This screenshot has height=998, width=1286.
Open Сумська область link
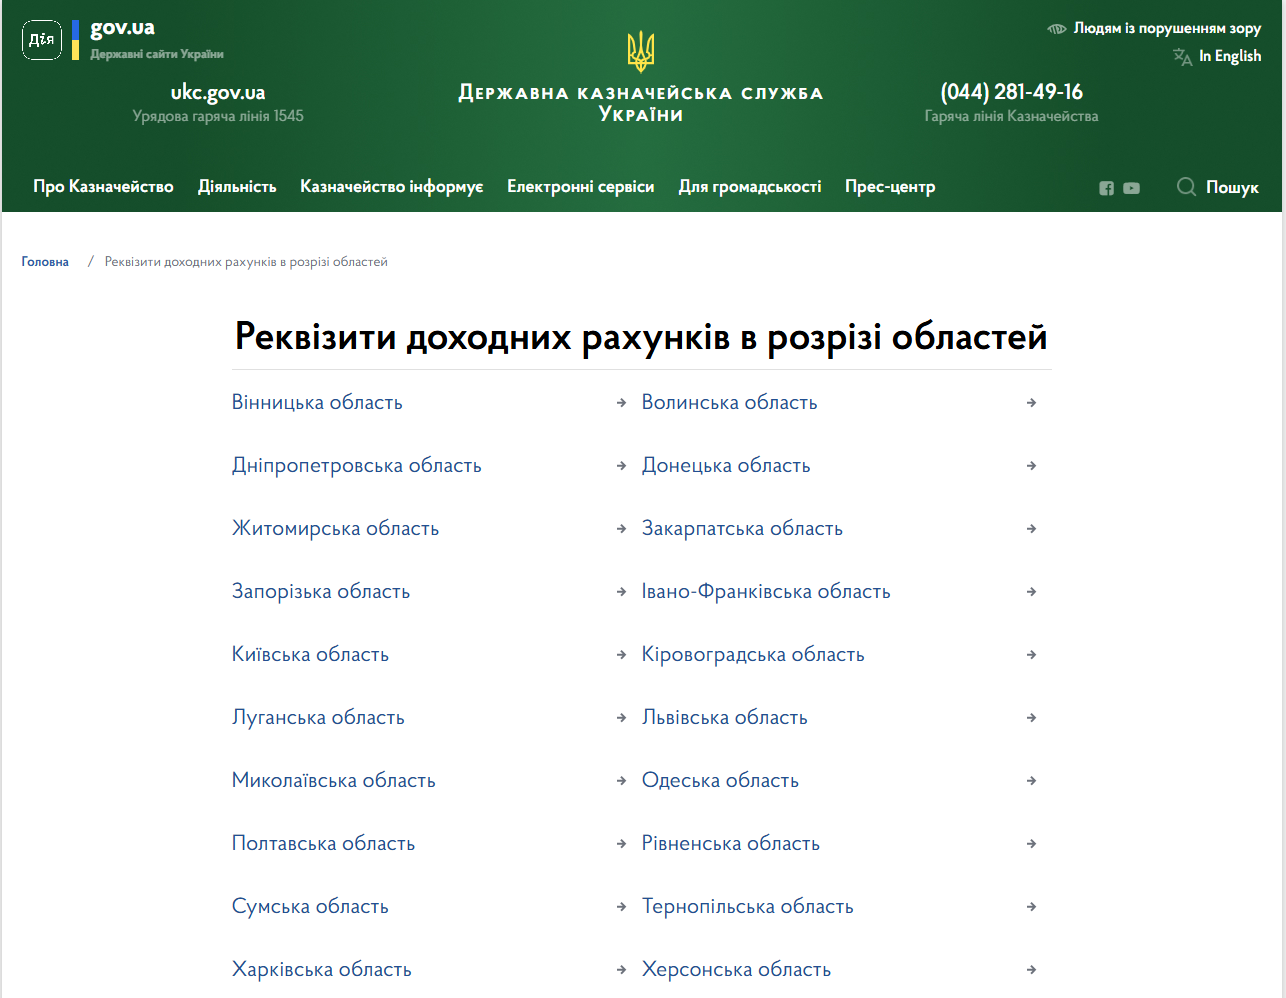(310, 906)
